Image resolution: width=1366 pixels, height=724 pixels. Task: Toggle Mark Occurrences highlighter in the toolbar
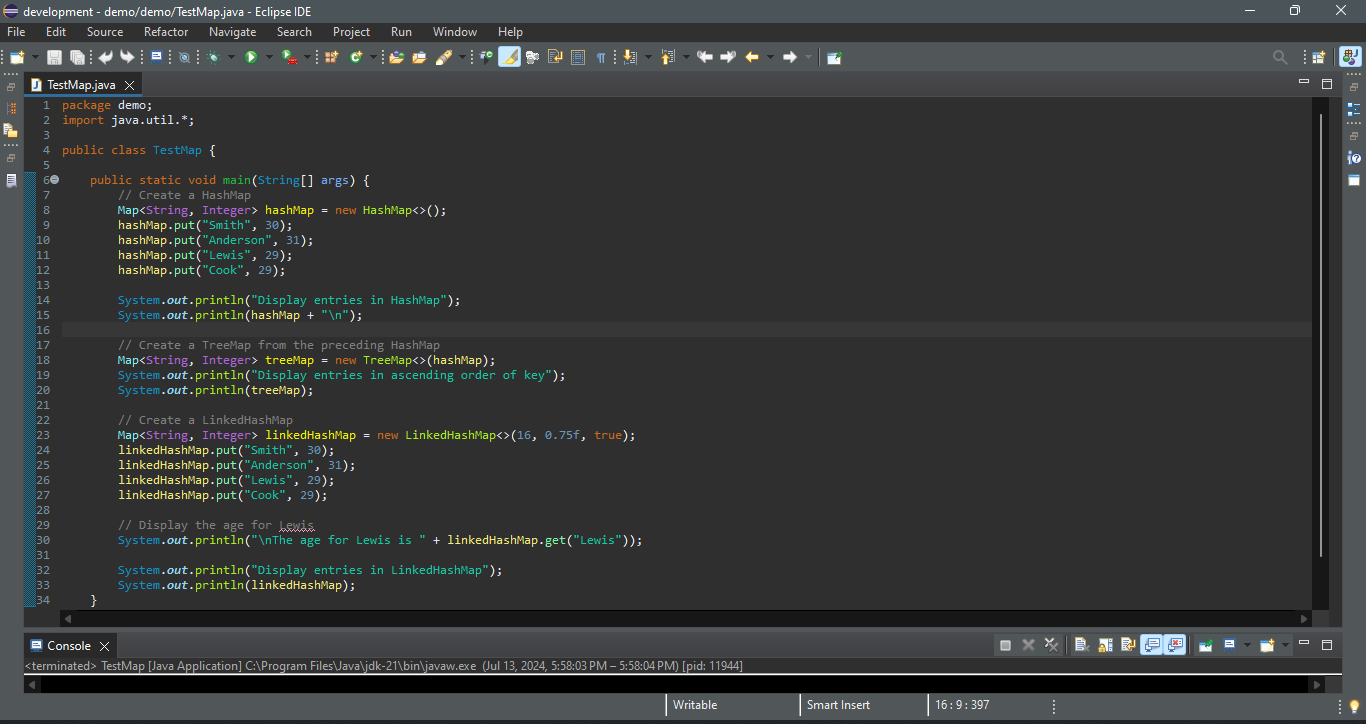click(x=509, y=57)
